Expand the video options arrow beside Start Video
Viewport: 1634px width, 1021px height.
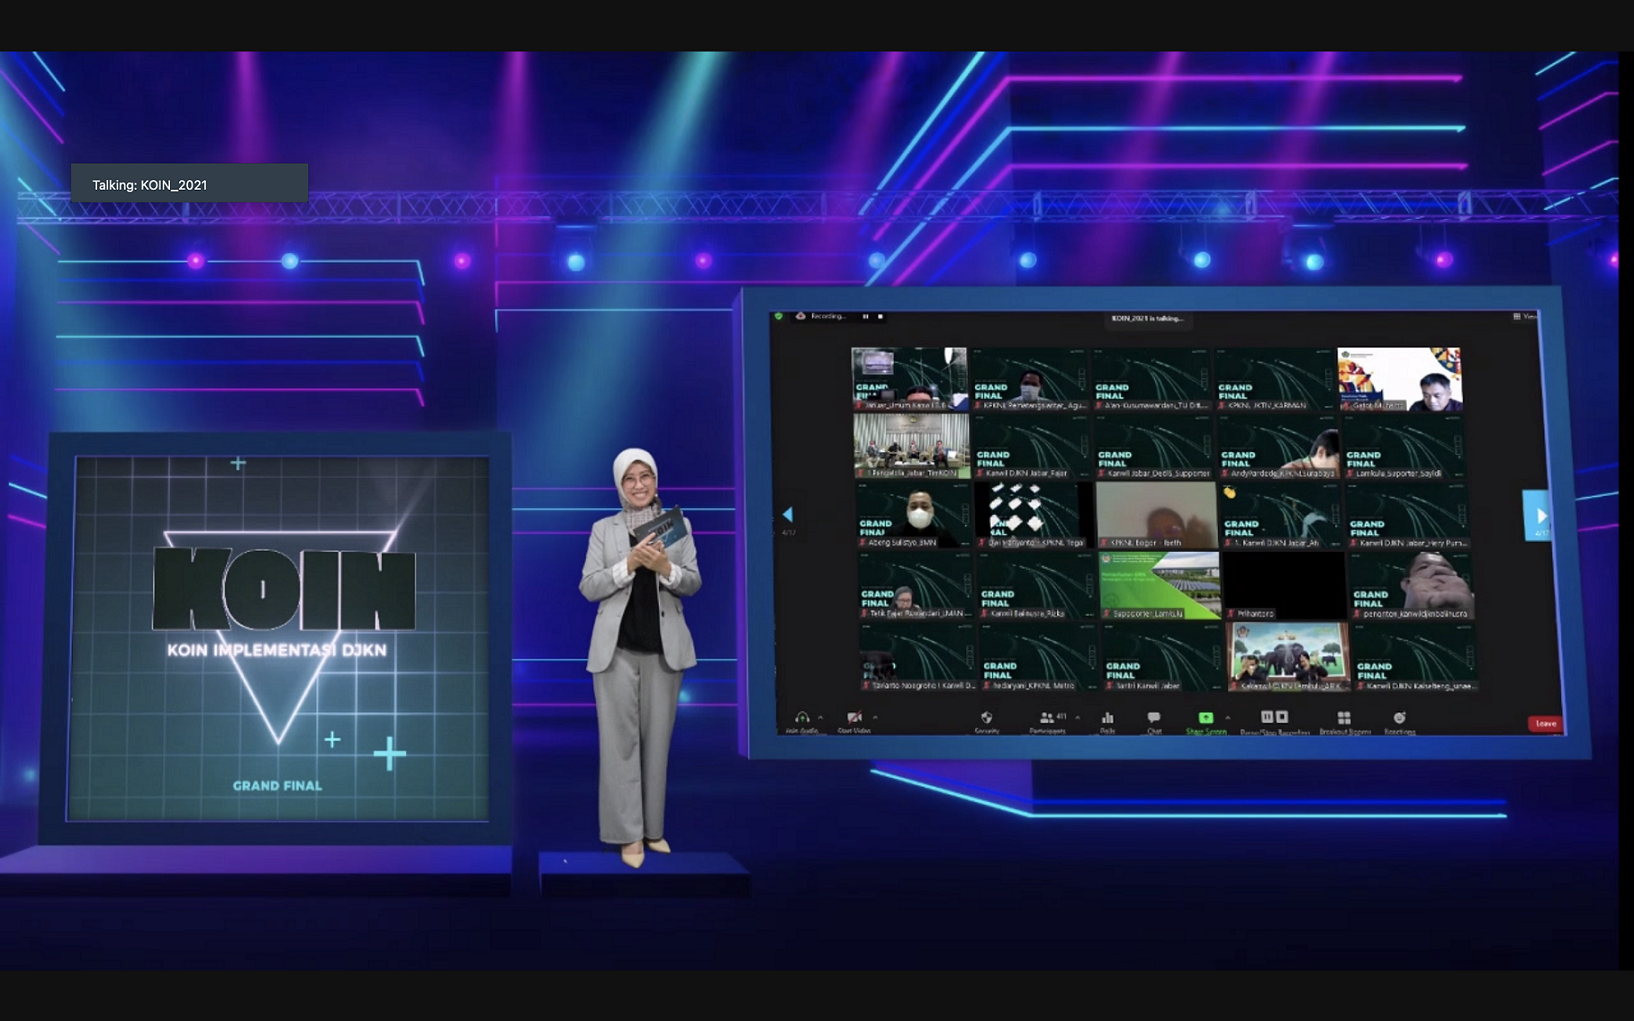point(875,717)
